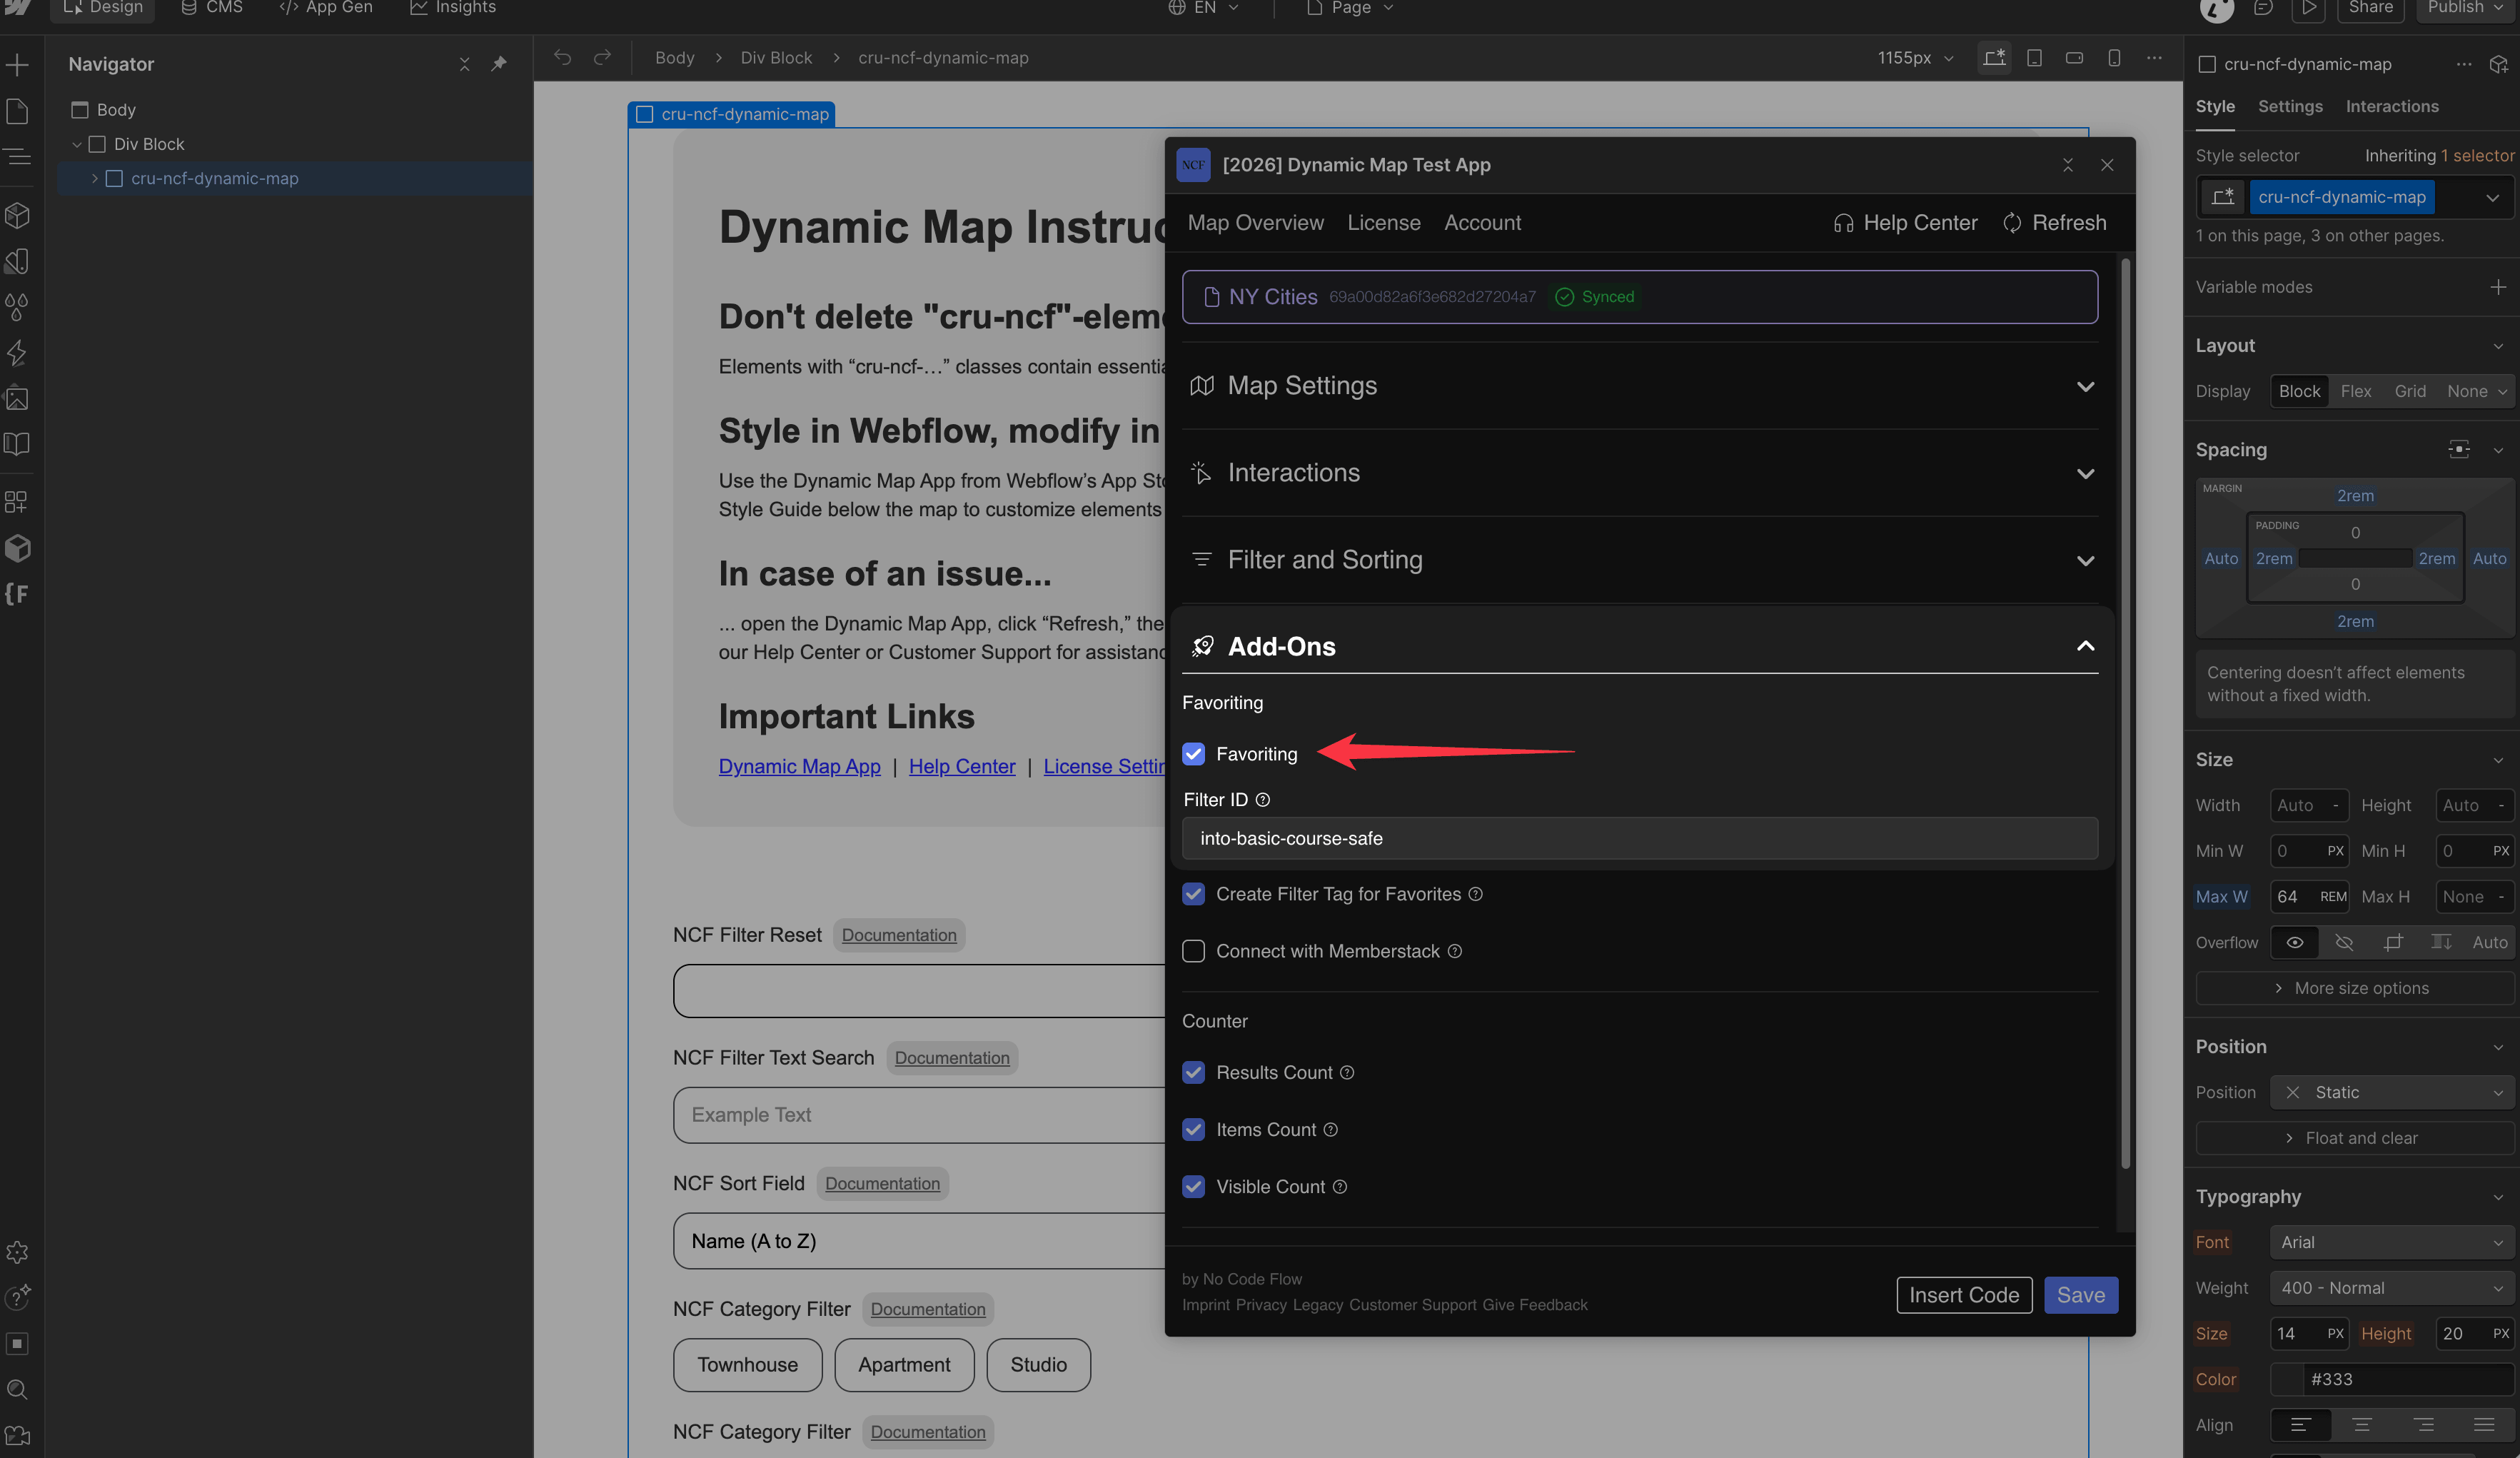
Task: Click the Max W value field
Action: (x=2309, y=897)
